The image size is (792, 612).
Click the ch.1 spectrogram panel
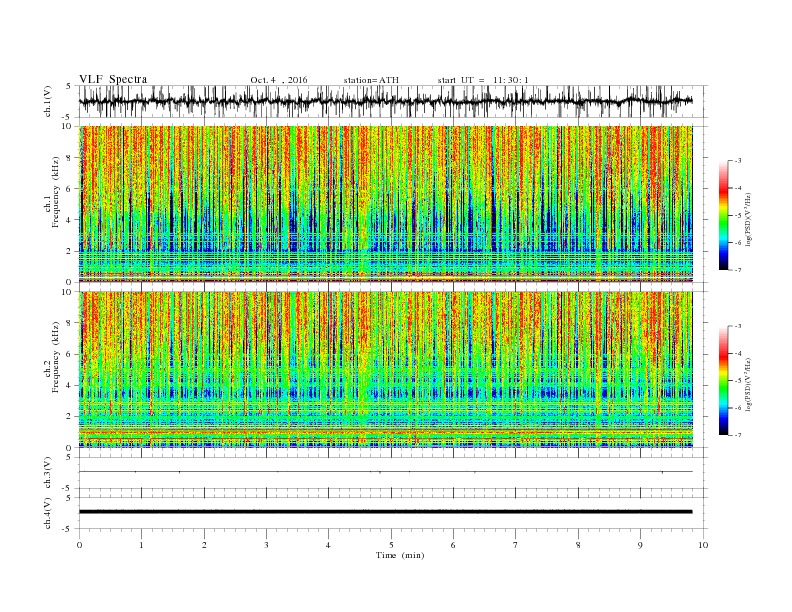[x=385, y=204]
